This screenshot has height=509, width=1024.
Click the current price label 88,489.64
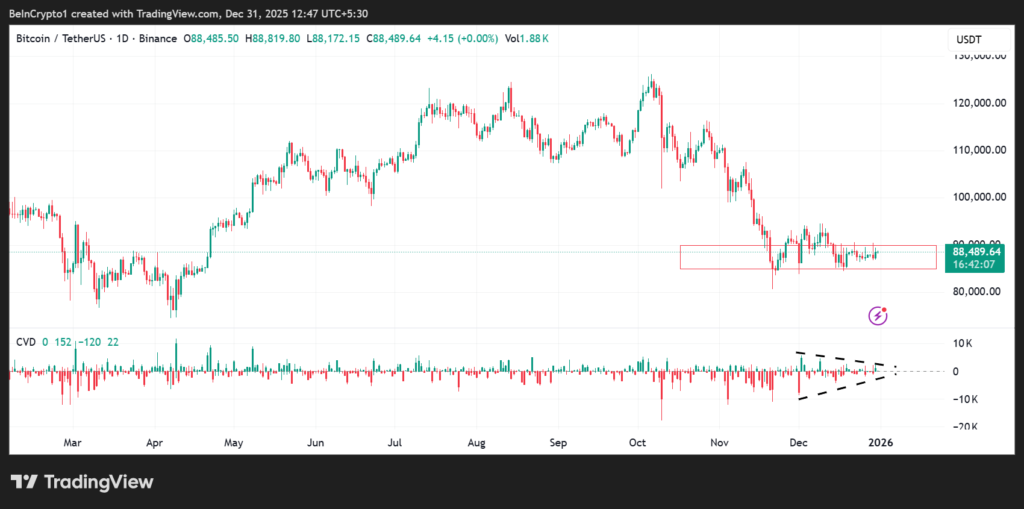(x=978, y=252)
